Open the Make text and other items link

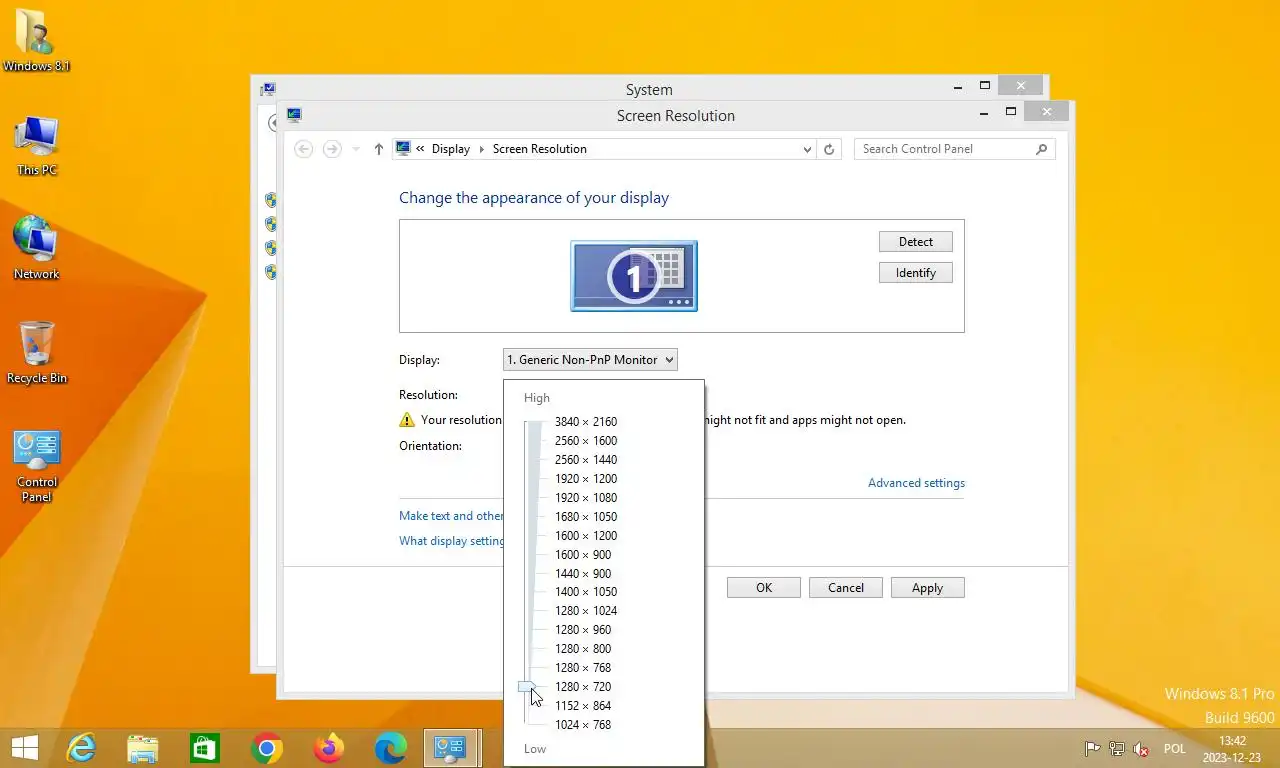451,516
